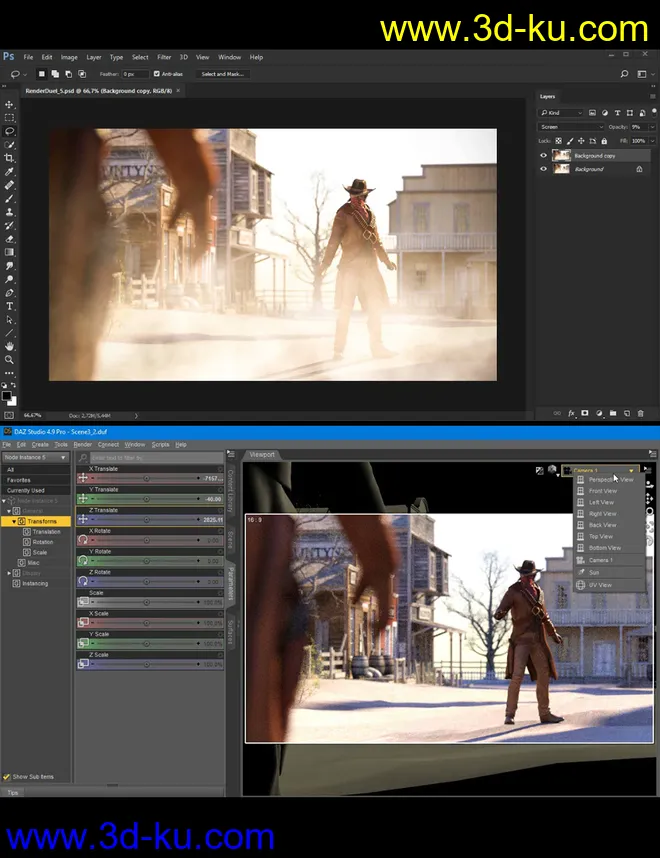The height and width of the screenshot is (858, 660).
Task: Delete layer using the trash icon
Action: 640,412
